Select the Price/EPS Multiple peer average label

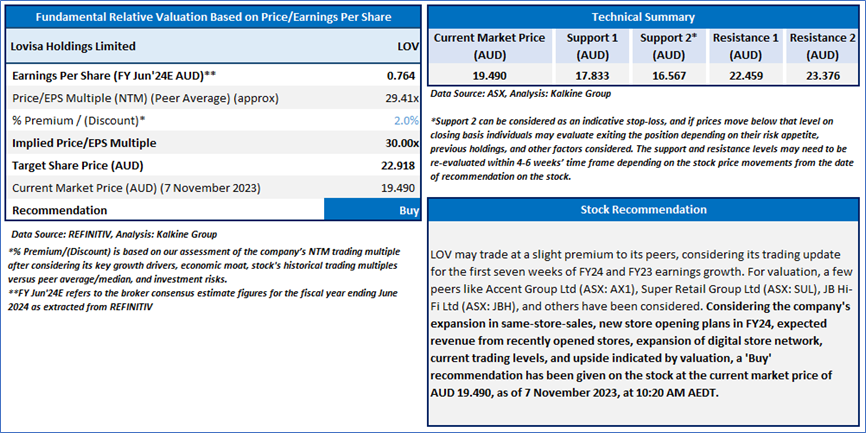(145, 98)
